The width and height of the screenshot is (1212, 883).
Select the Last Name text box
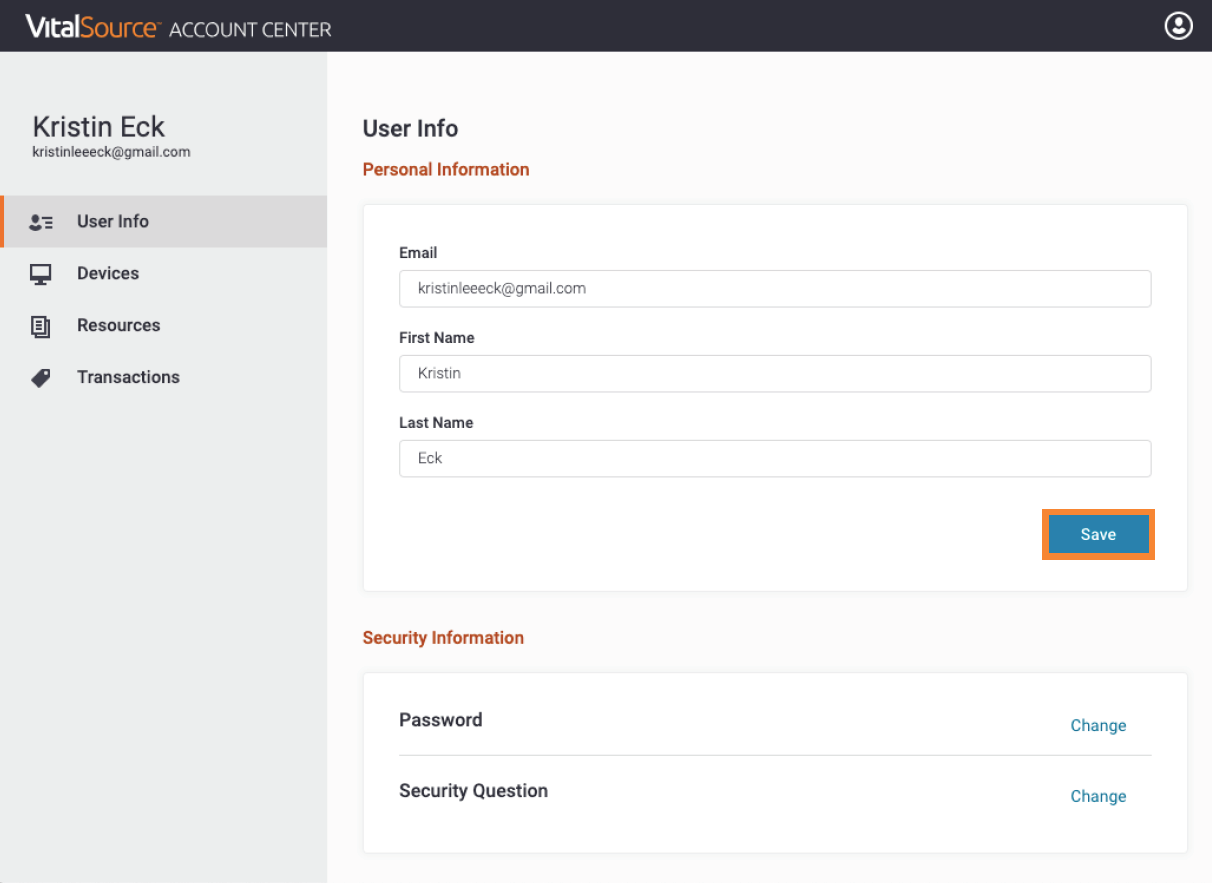[774, 458]
